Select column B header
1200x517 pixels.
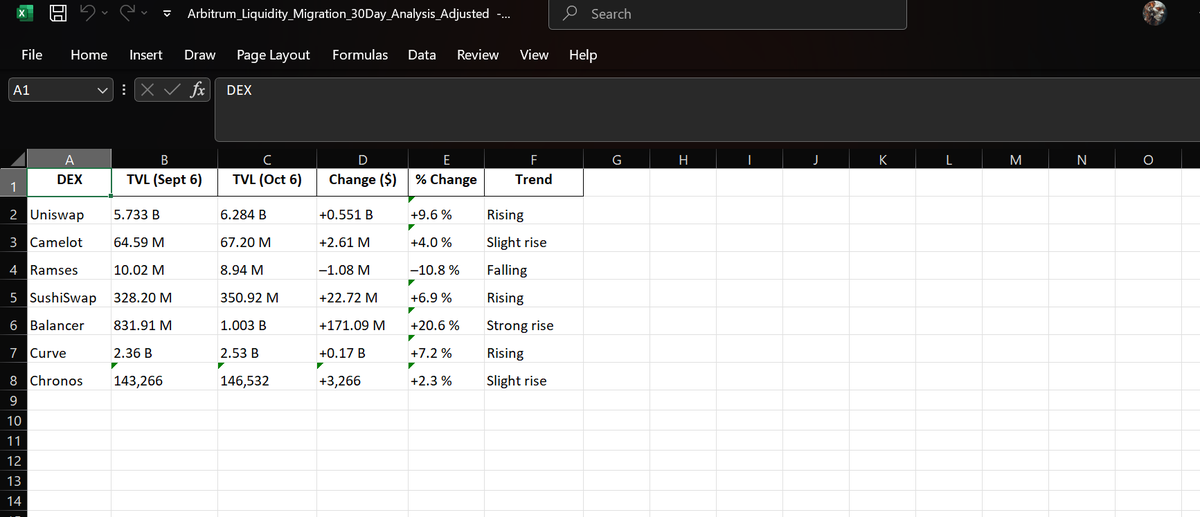164,159
